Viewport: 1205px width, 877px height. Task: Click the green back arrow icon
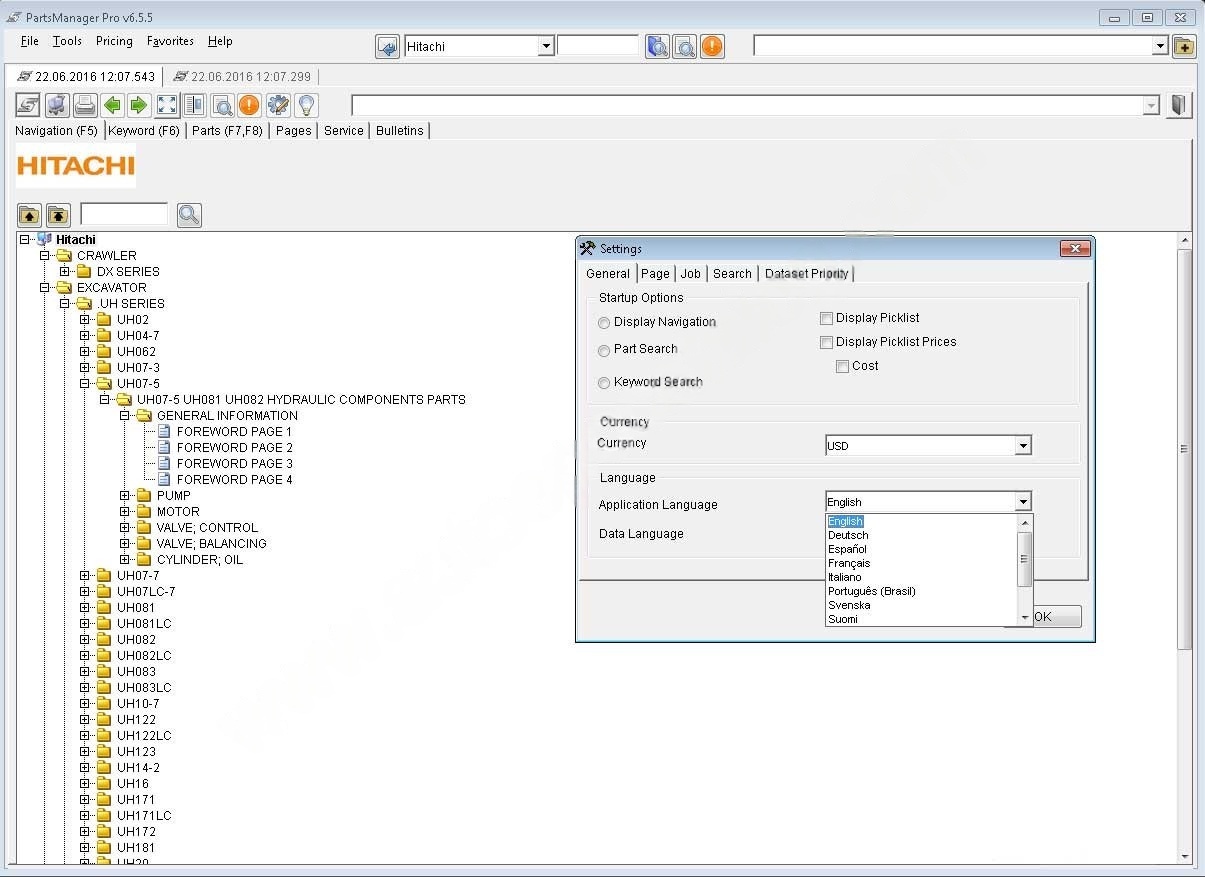point(112,105)
